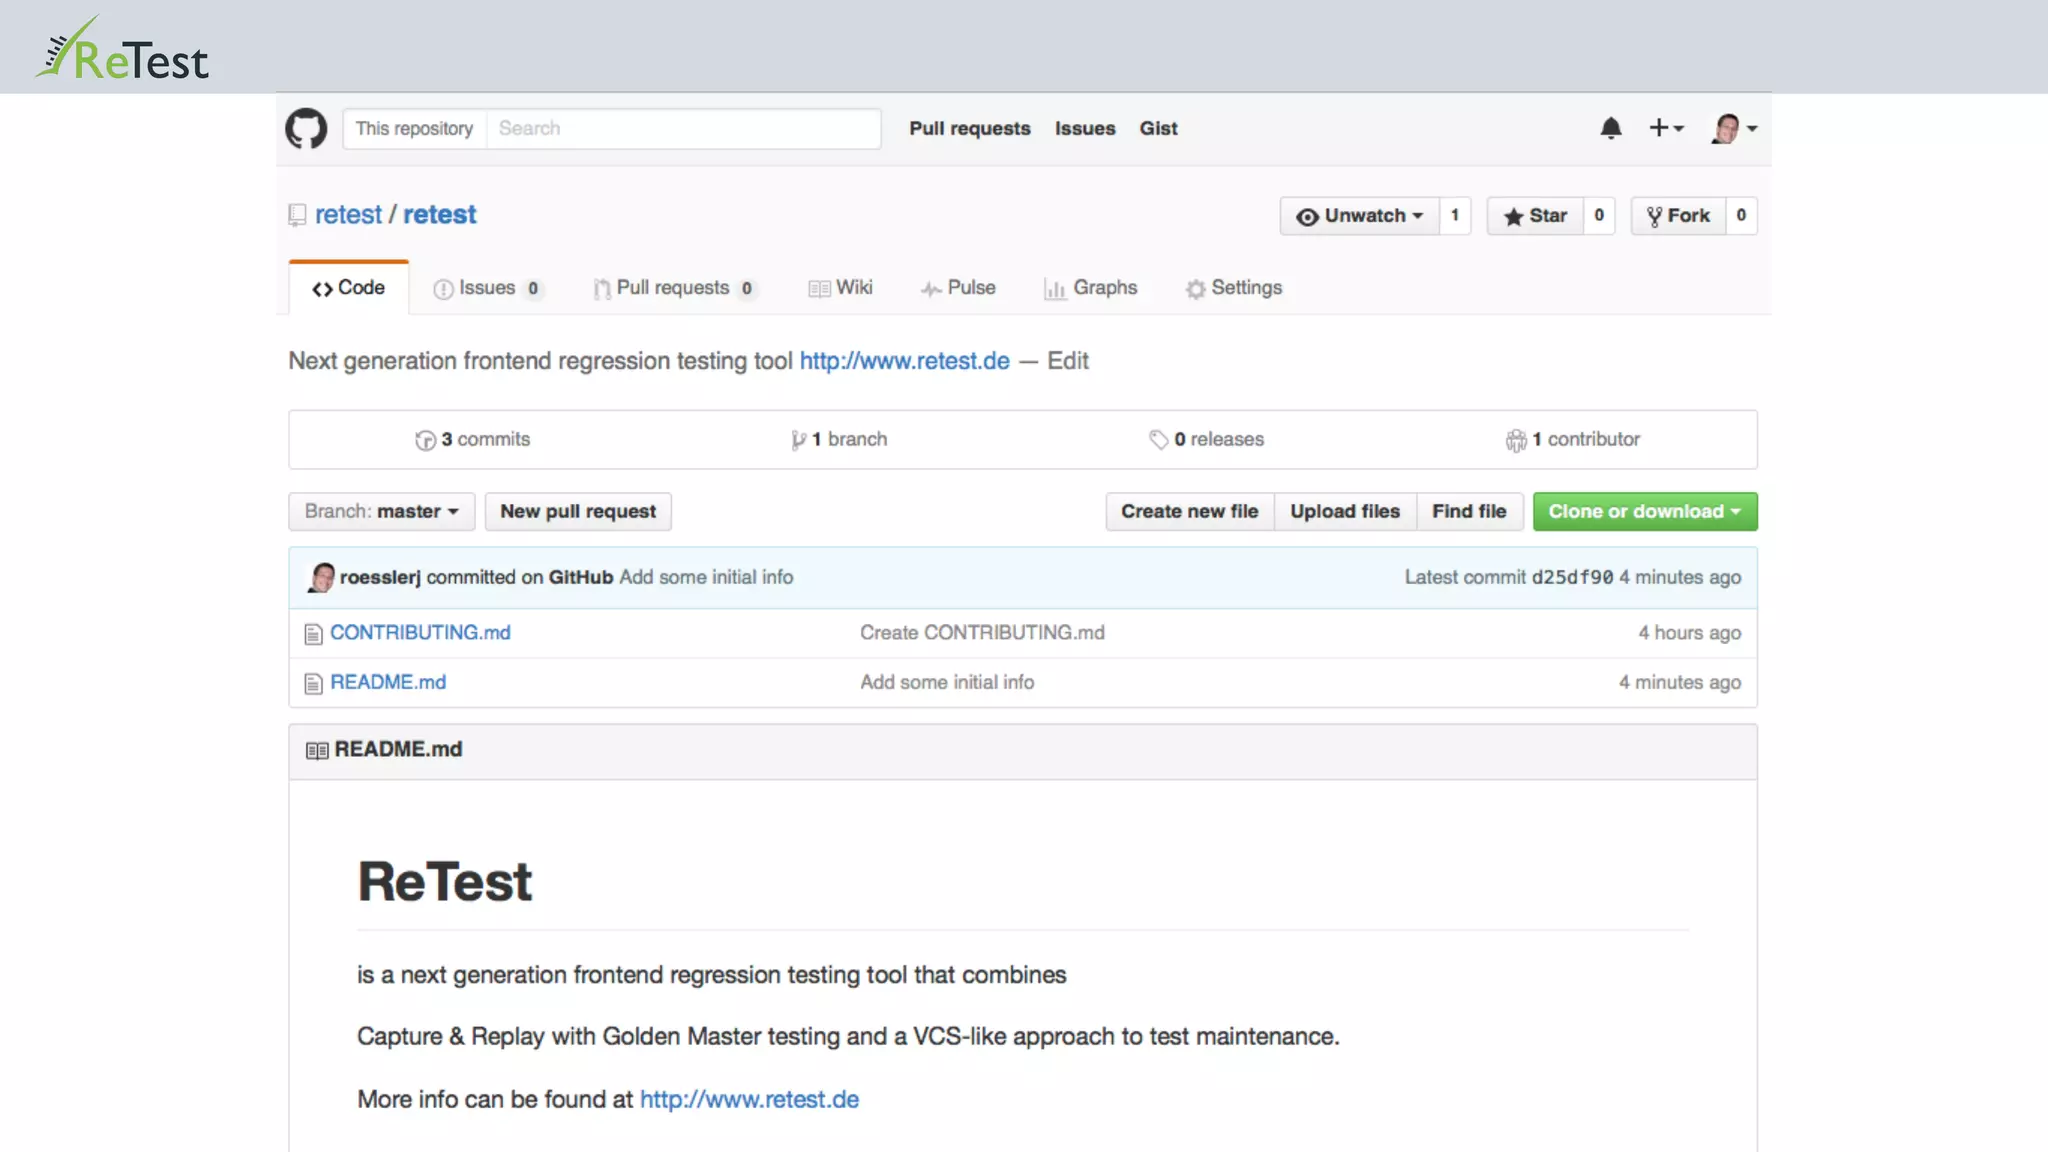Star the retest repository
The image size is (2048, 1152).
pyautogui.click(x=1535, y=216)
